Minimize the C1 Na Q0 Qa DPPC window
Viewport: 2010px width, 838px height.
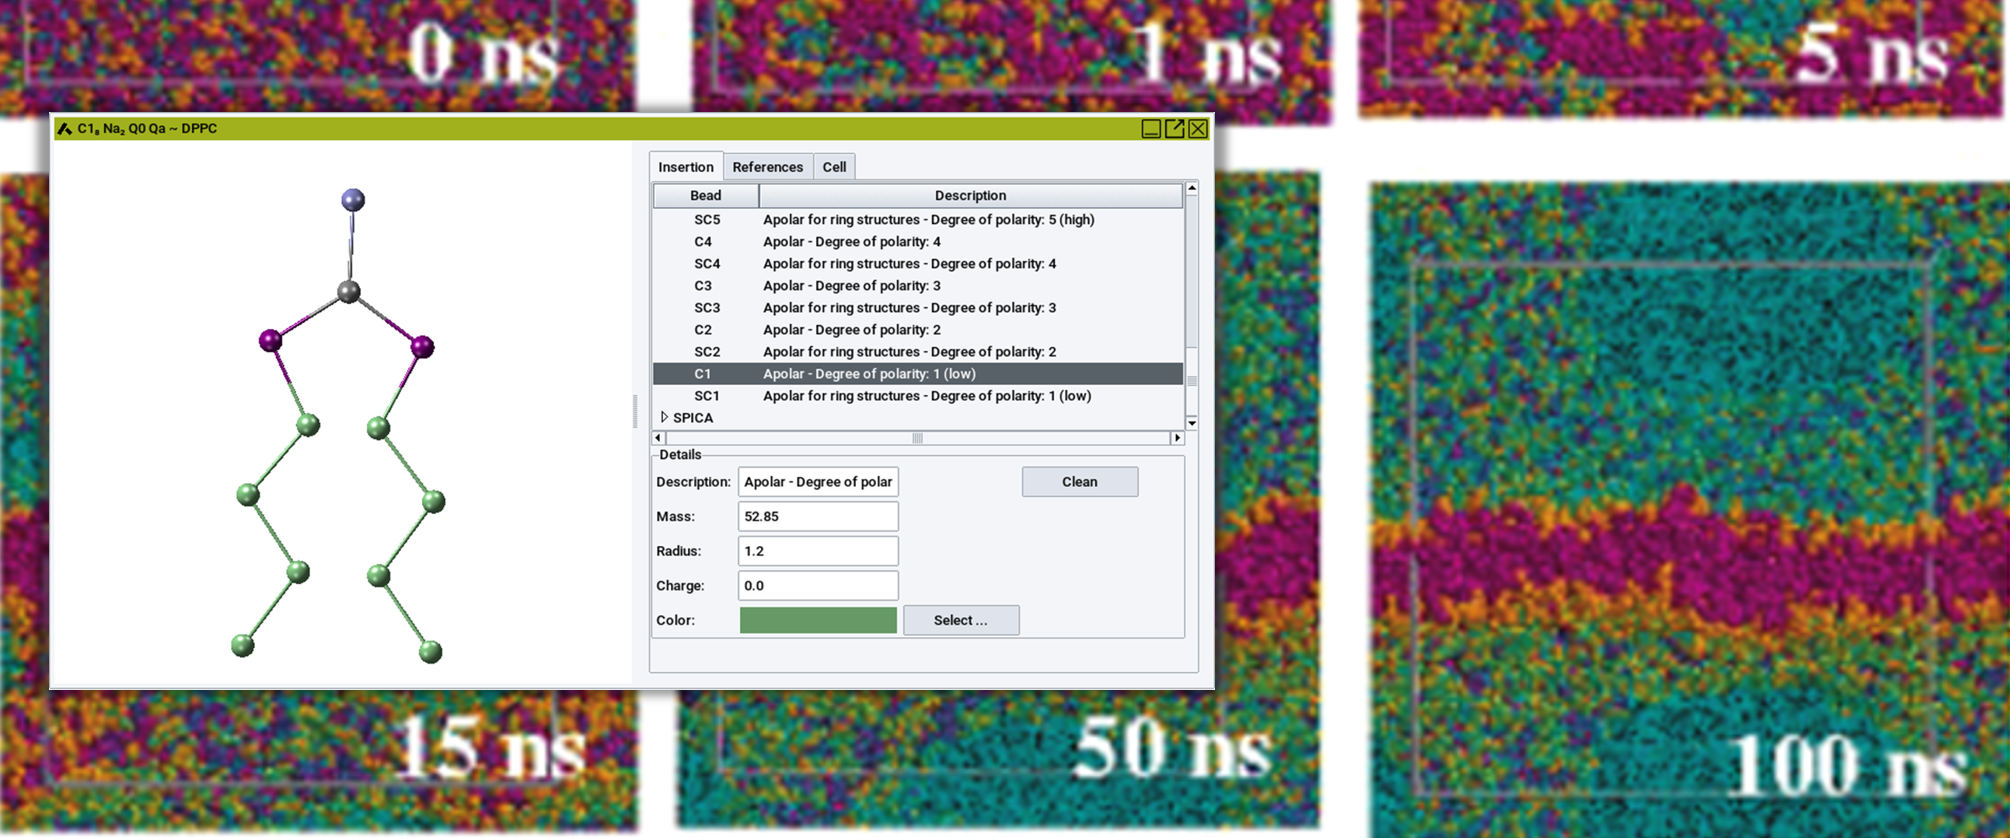(x=1150, y=129)
